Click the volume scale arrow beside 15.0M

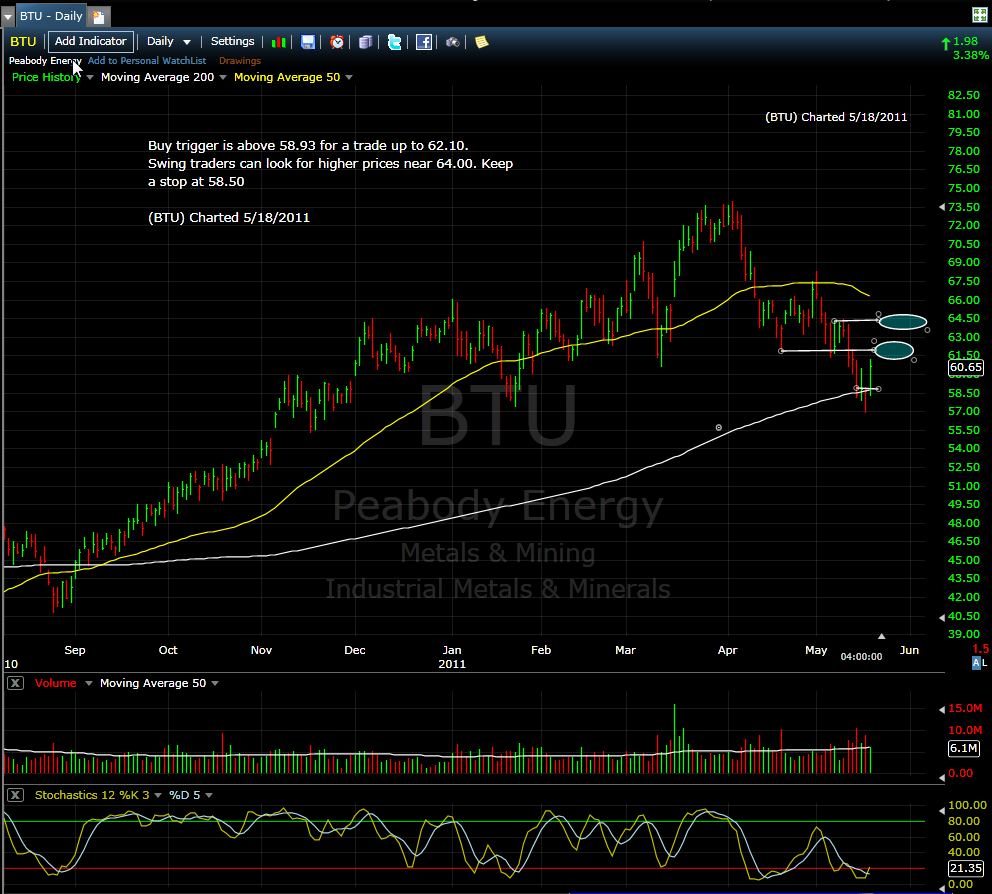[942, 709]
